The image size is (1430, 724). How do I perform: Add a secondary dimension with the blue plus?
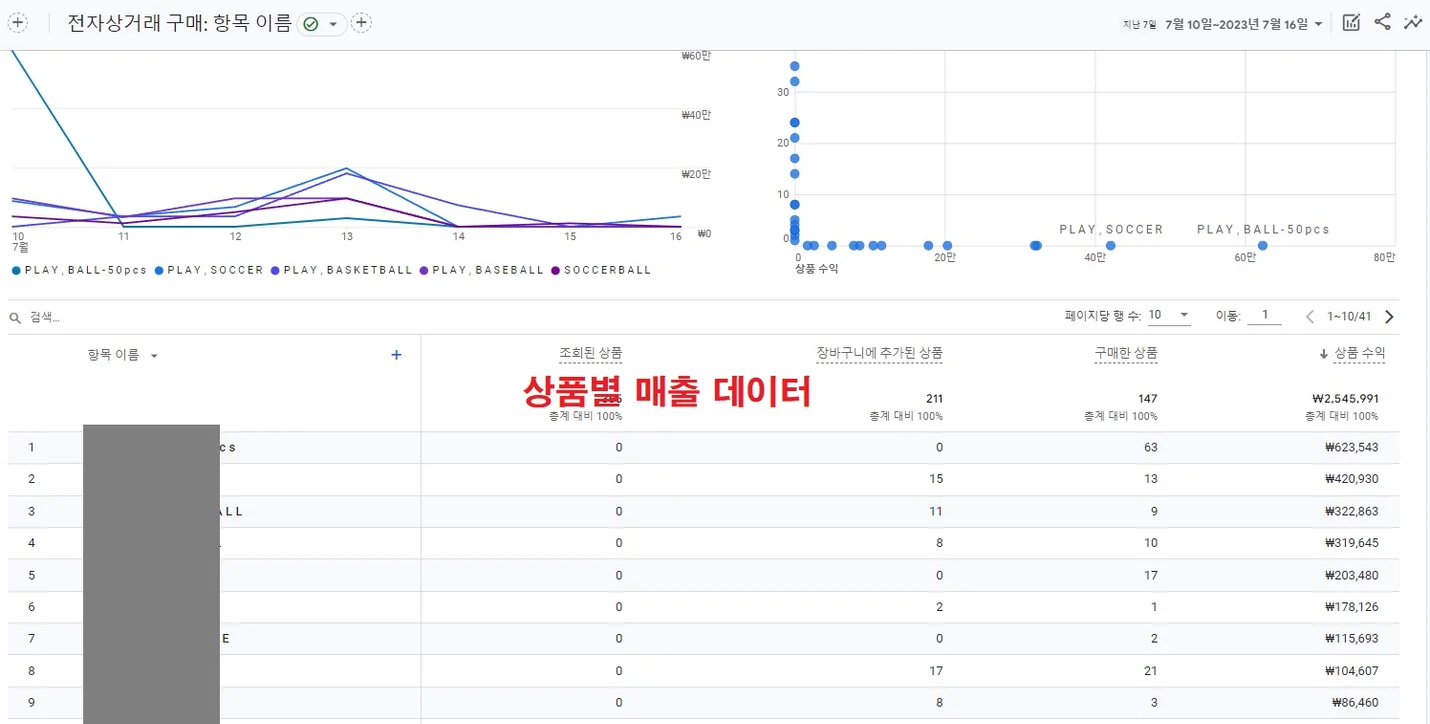[x=396, y=354]
